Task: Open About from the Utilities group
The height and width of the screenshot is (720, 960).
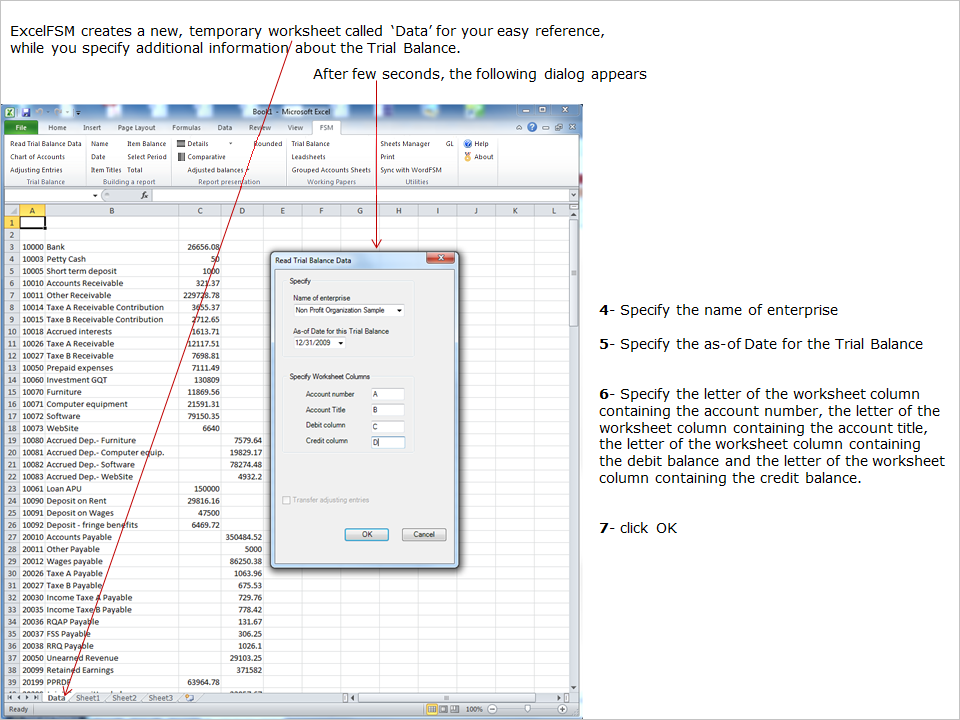Action: click(x=468, y=157)
